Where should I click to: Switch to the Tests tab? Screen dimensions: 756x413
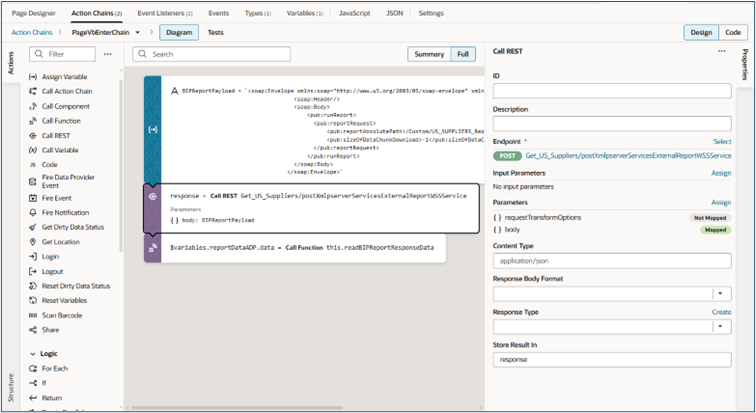[215, 32]
